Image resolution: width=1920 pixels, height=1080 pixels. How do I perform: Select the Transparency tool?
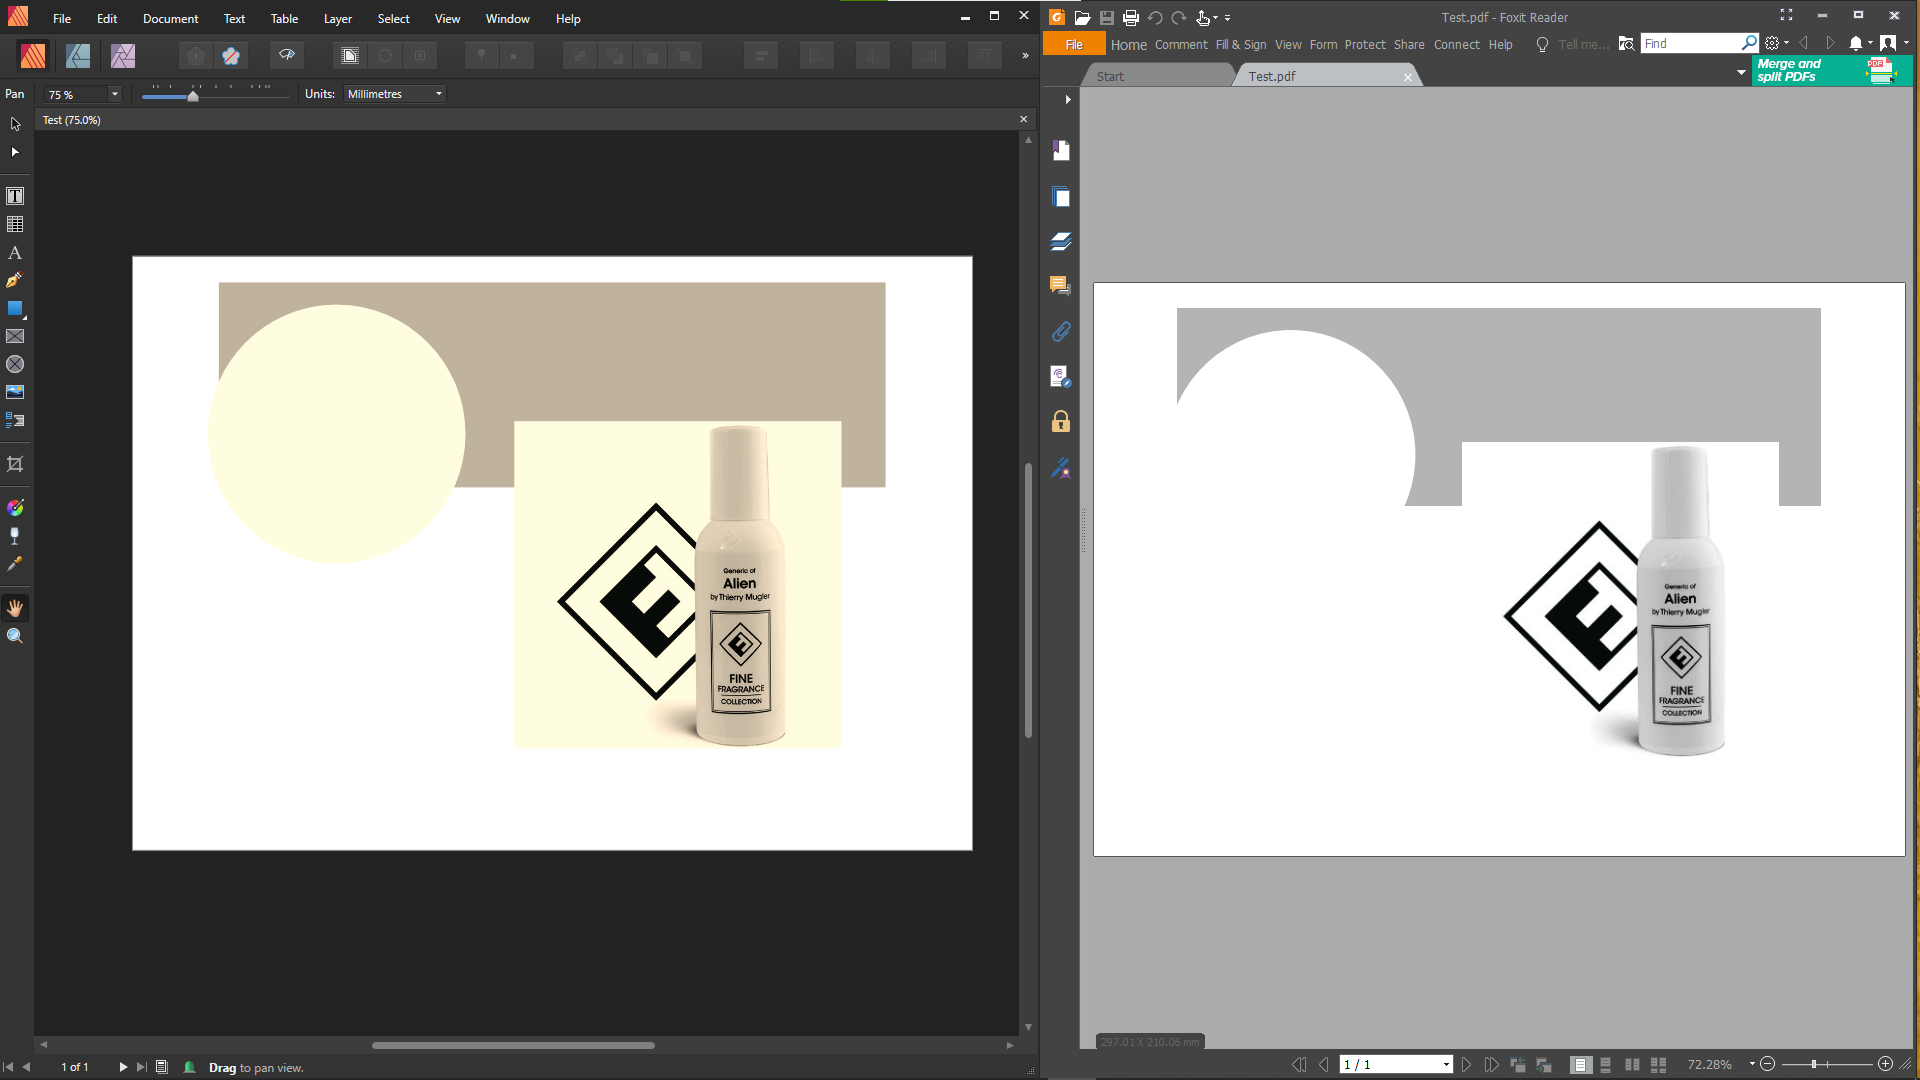point(15,536)
